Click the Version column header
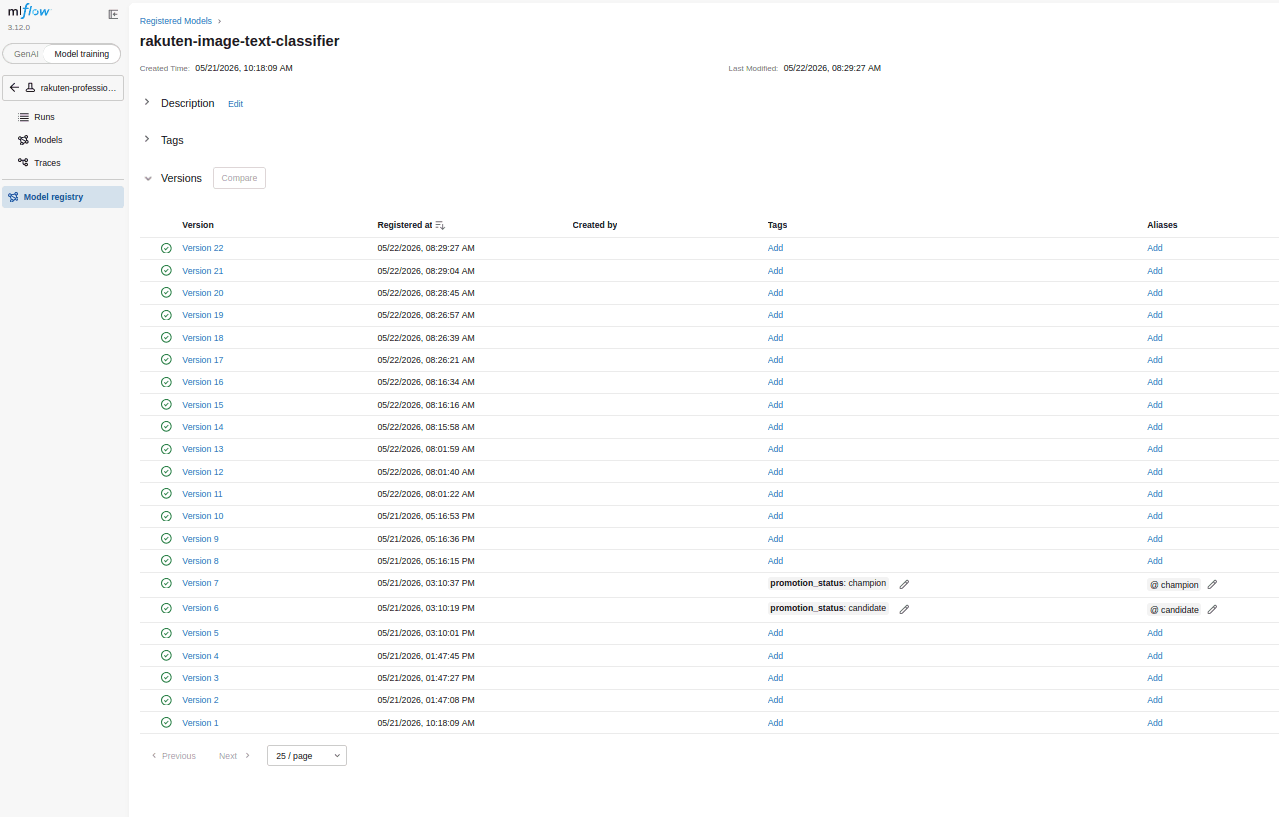The width and height of the screenshot is (1279, 817). [198, 225]
